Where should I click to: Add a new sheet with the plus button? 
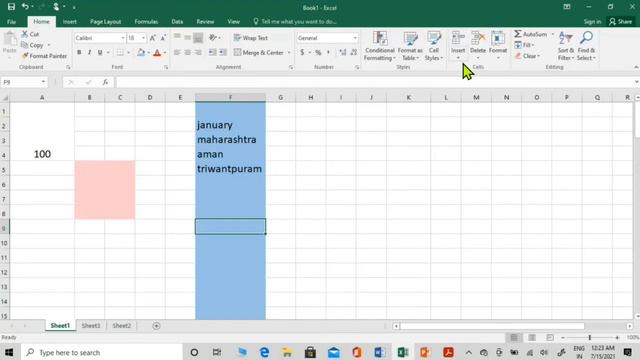click(156, 326)
